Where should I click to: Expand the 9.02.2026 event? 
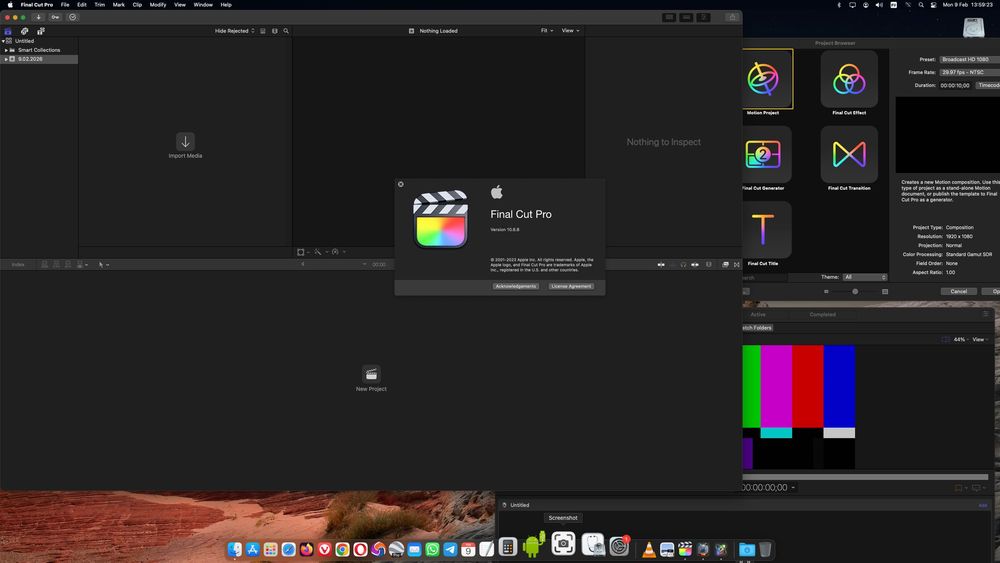pos(6,59)
